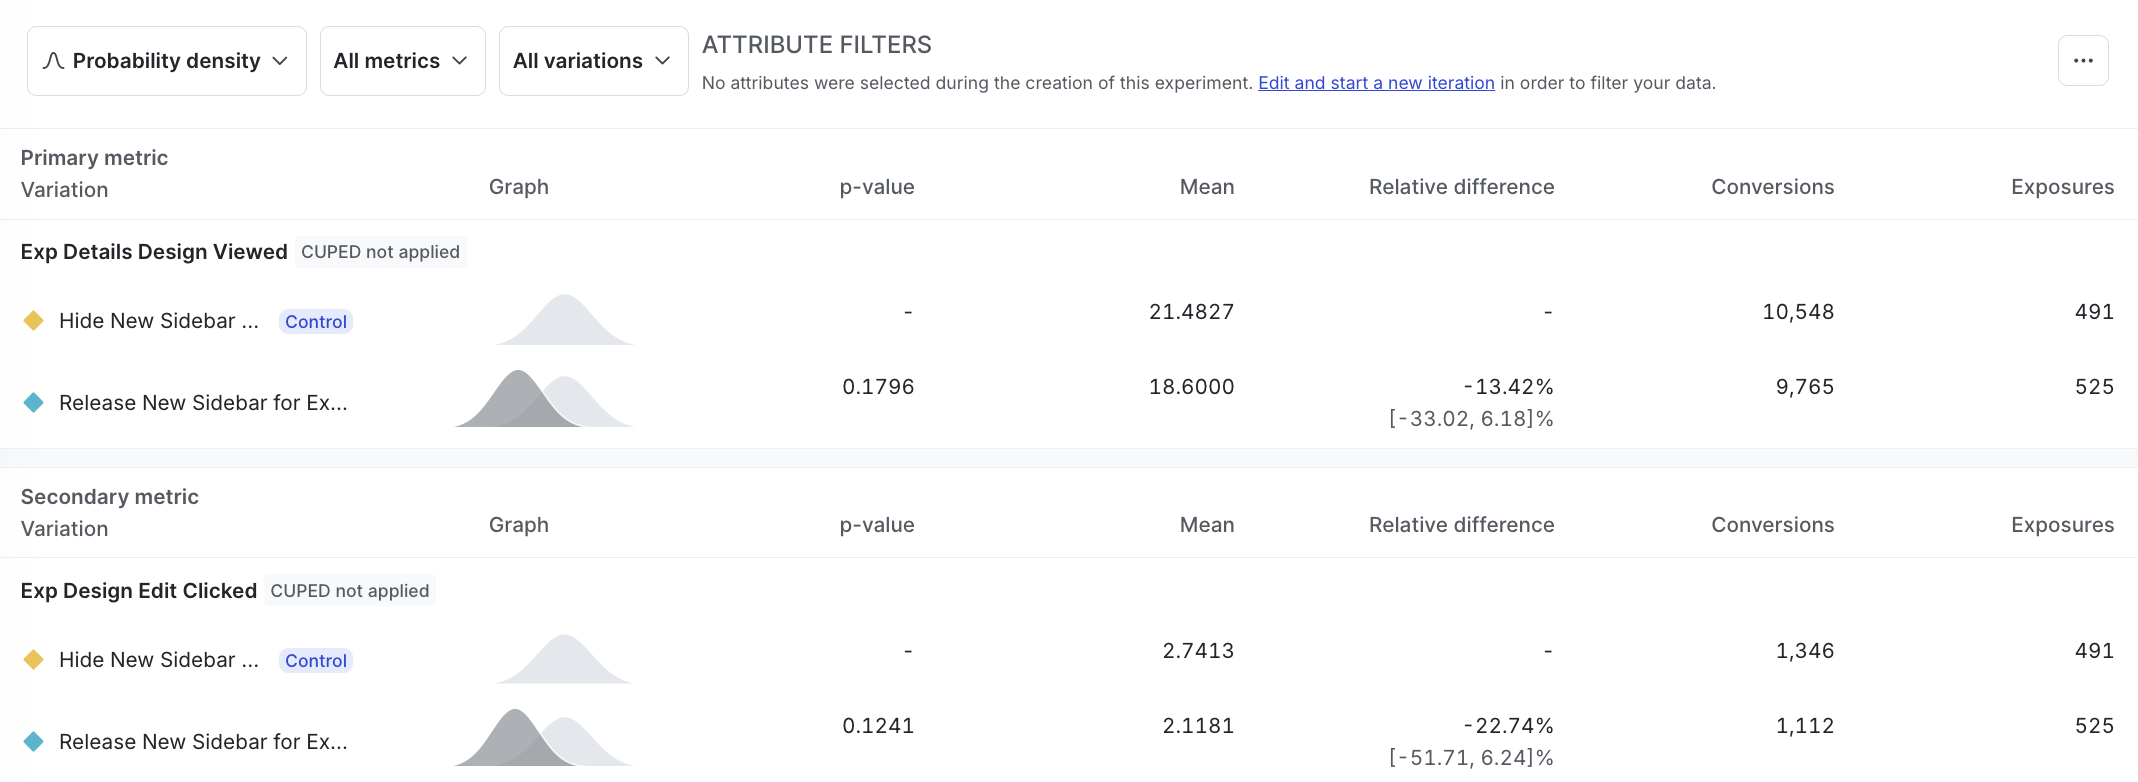This screenshot has width=2138, height=782.
Task: Click the overlapping density graph for Release New Sidebar
Action: click(543, 399)
